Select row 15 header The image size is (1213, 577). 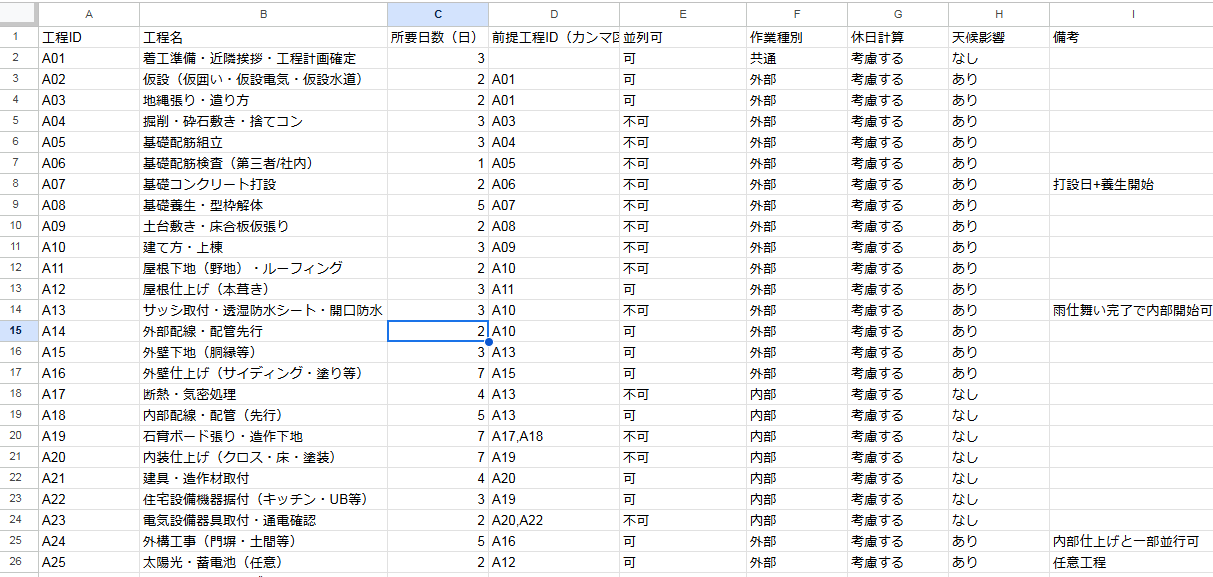pyautogui.click(x=19, y=331)
